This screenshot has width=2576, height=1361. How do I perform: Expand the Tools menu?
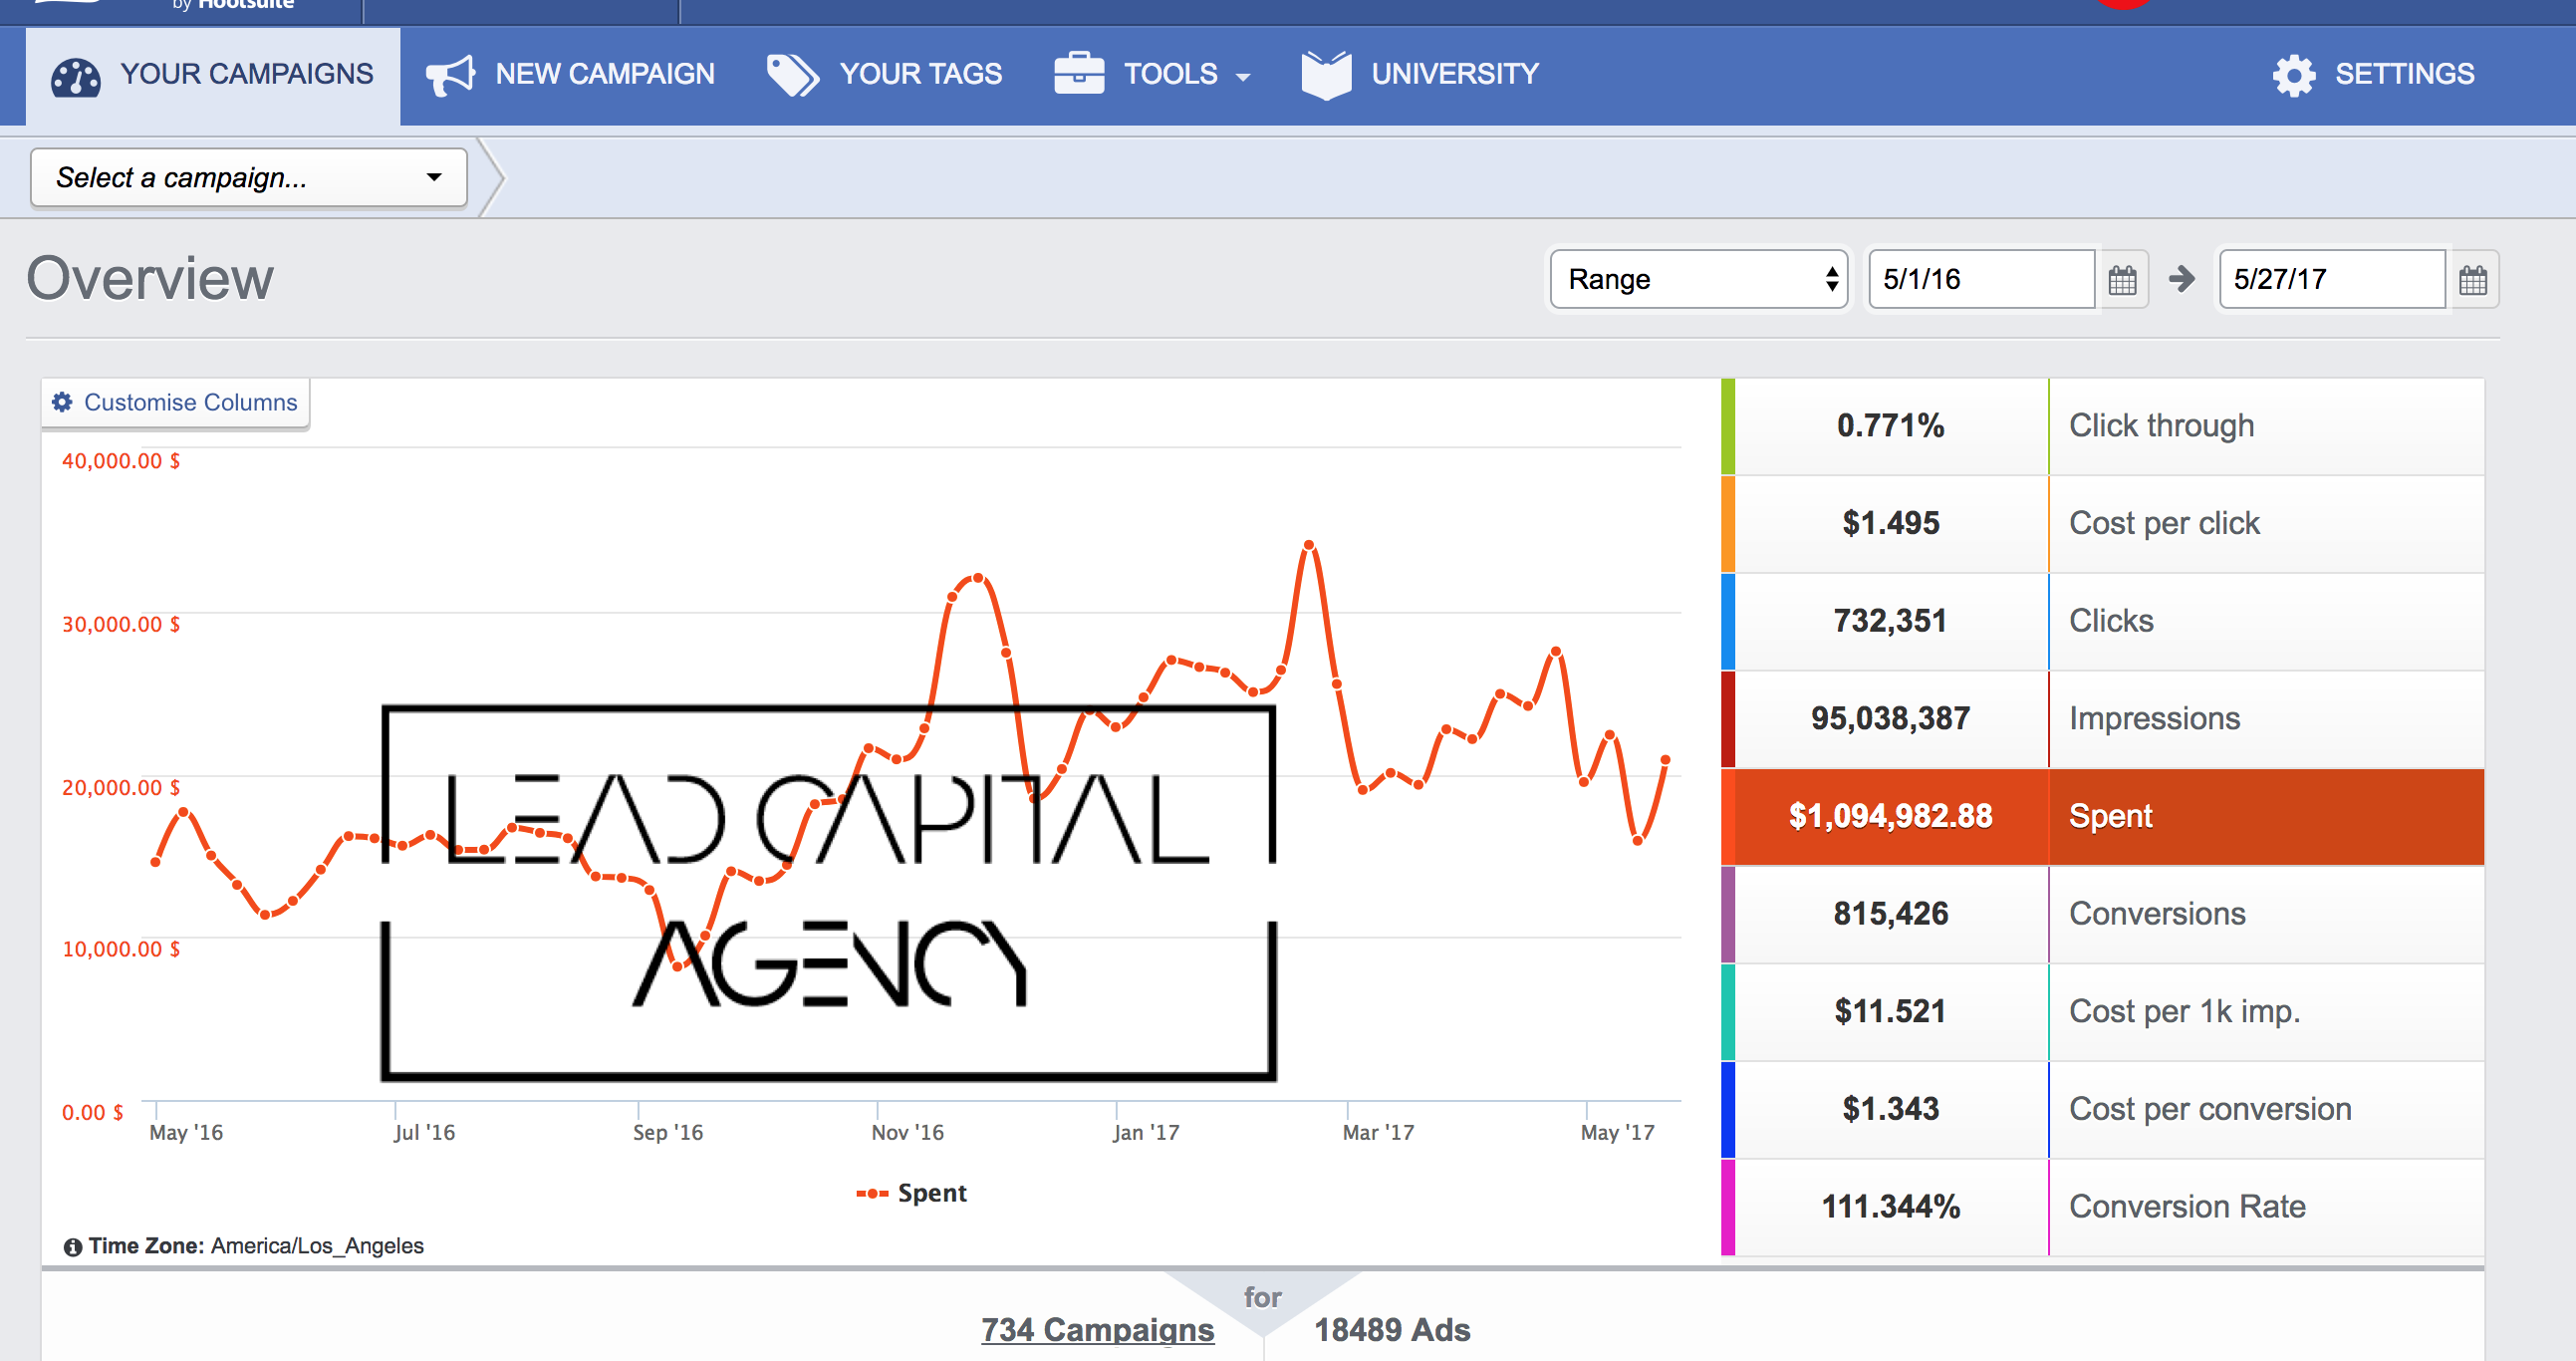click(x=1152, y=75)
